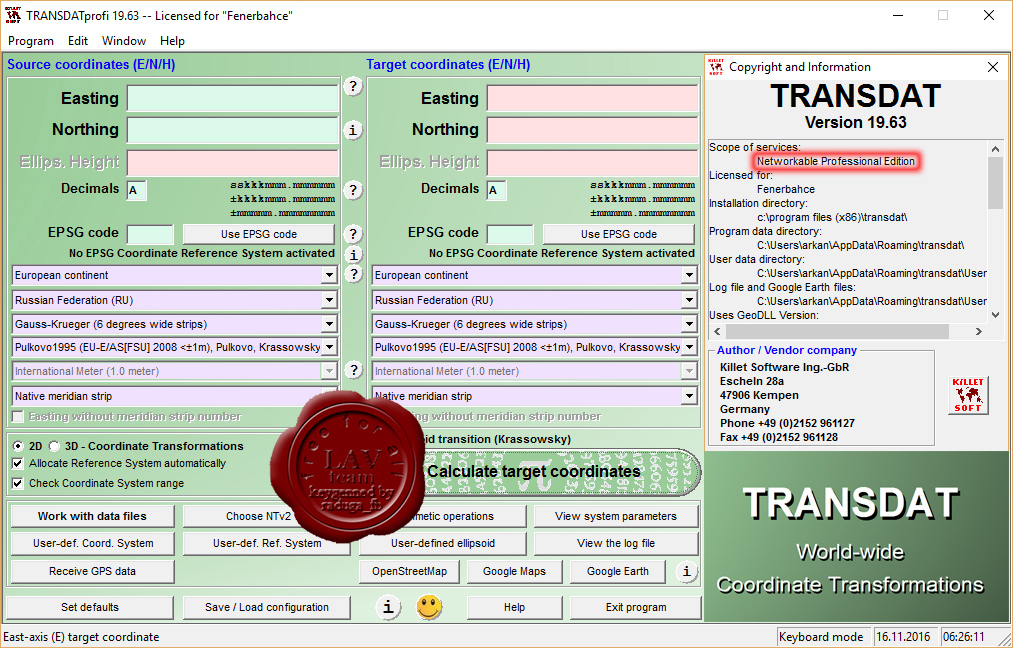Click the question mark help icon beside source Easting

tap(353, 86)
